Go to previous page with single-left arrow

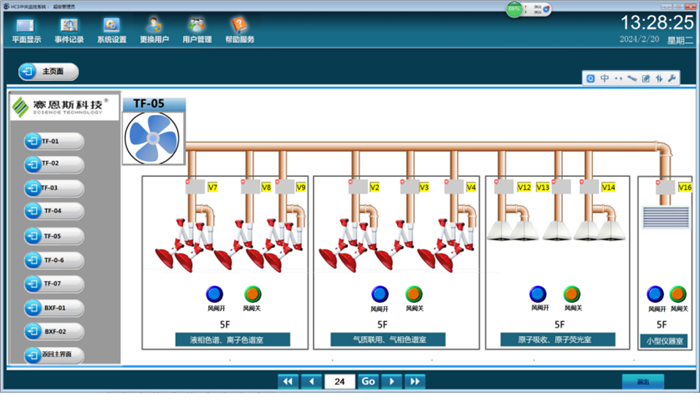pyautogui.click(x=312, y=381)
